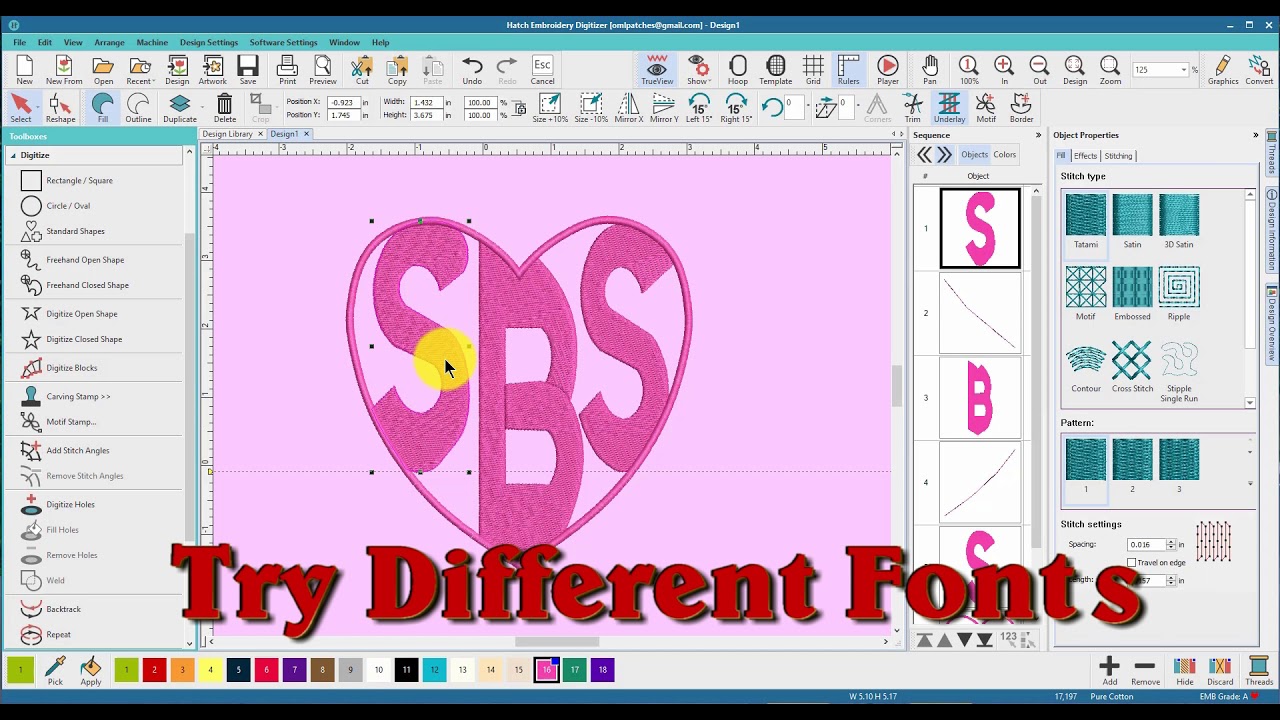Open the Stitching properties tab
Screen dimensions: 1280x720
point(1118,156)
